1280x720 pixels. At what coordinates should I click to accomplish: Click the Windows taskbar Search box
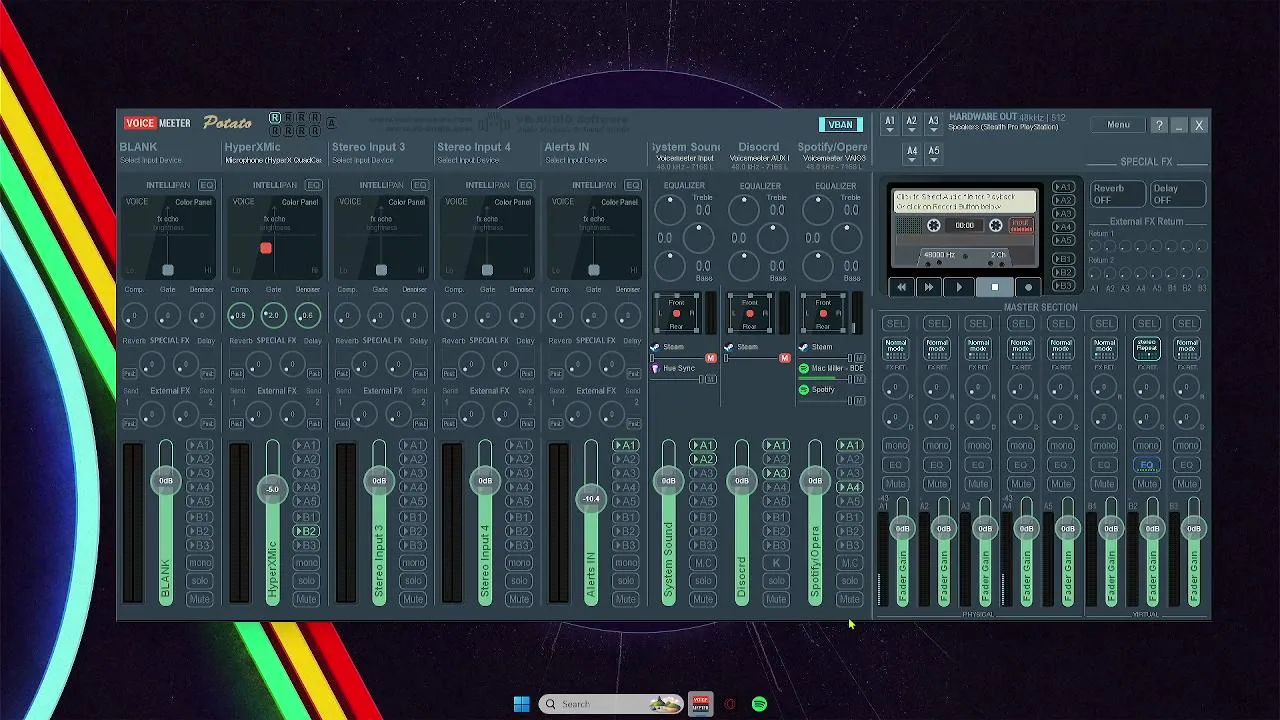[610, 704]
